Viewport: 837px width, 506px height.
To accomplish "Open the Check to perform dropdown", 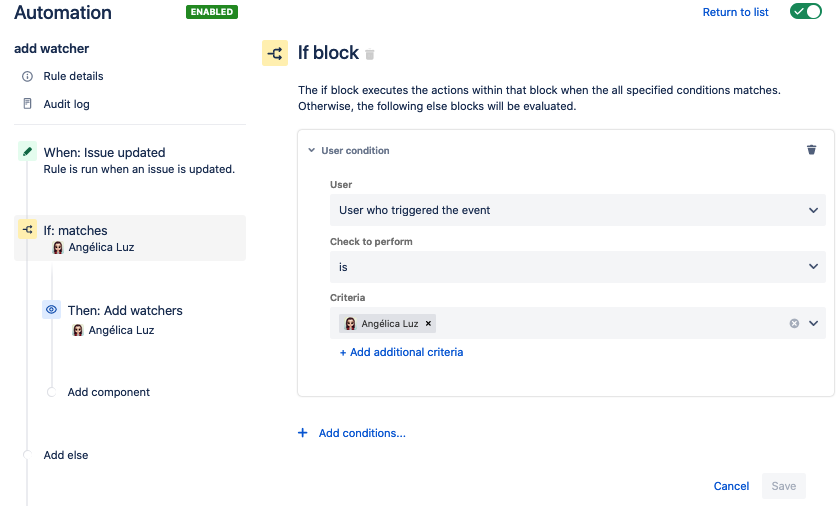I will coord(577,267).
